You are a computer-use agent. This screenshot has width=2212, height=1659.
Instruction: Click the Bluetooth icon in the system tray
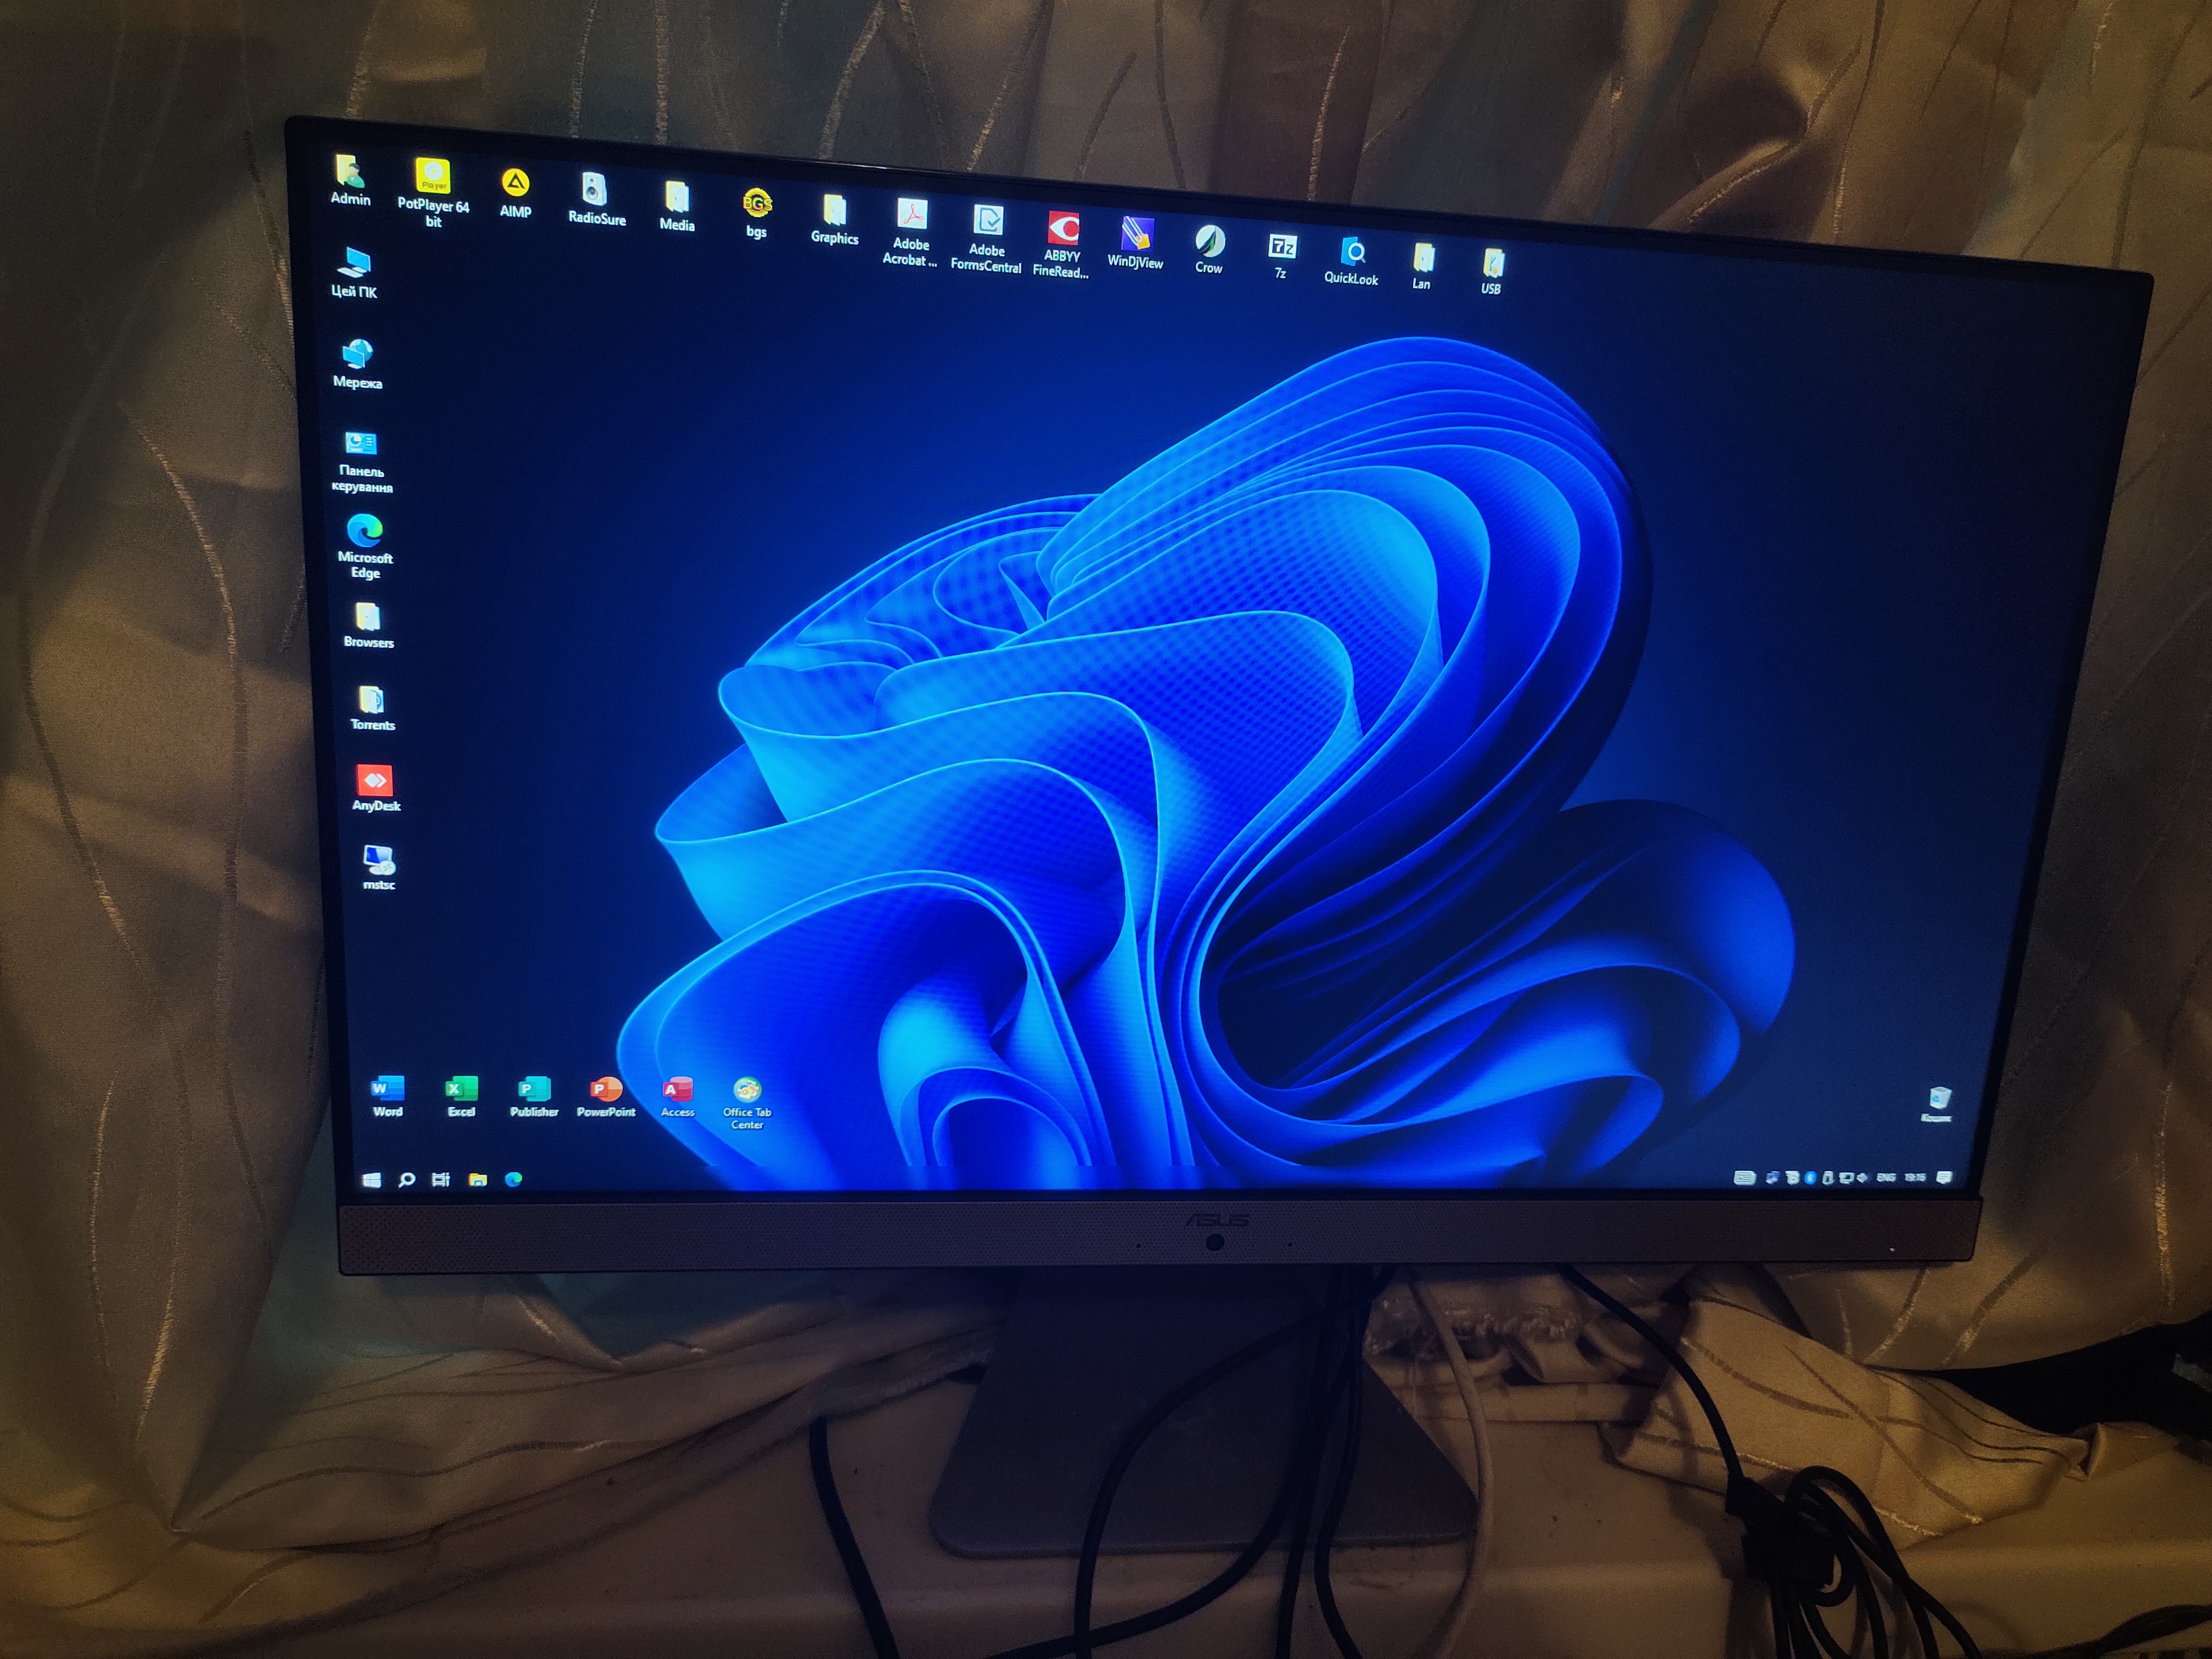(1810, 1178)
